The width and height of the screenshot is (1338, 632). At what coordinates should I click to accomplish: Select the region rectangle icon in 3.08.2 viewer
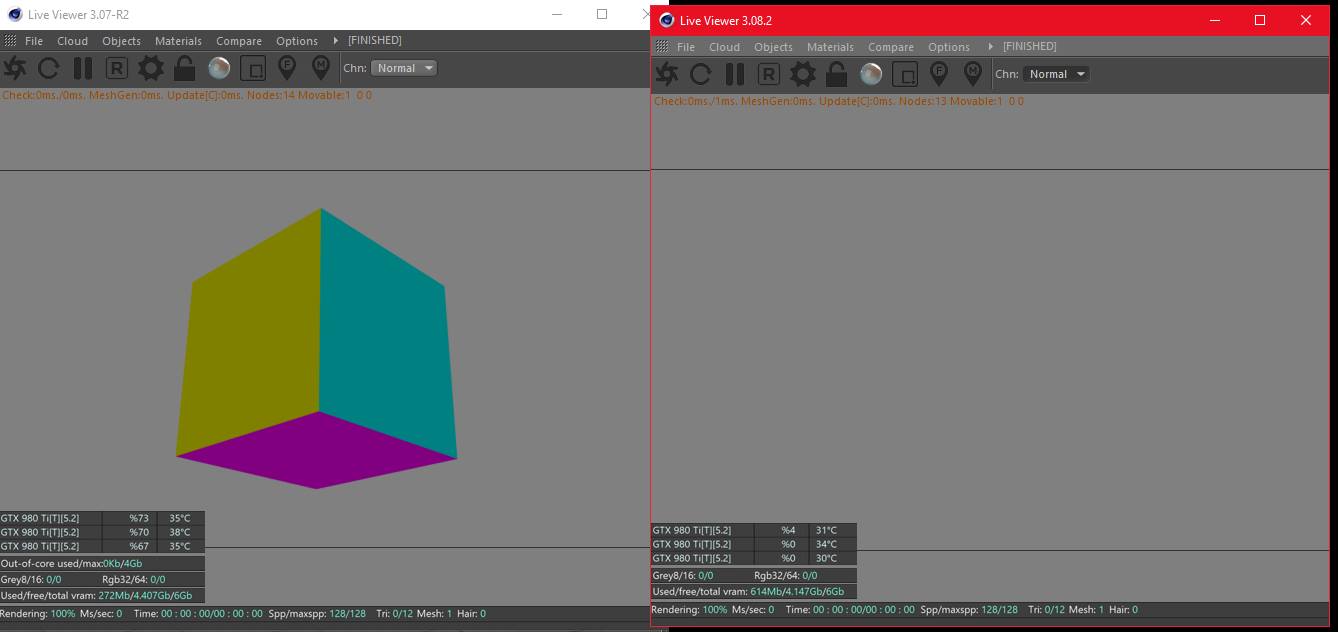pos(905,74)
